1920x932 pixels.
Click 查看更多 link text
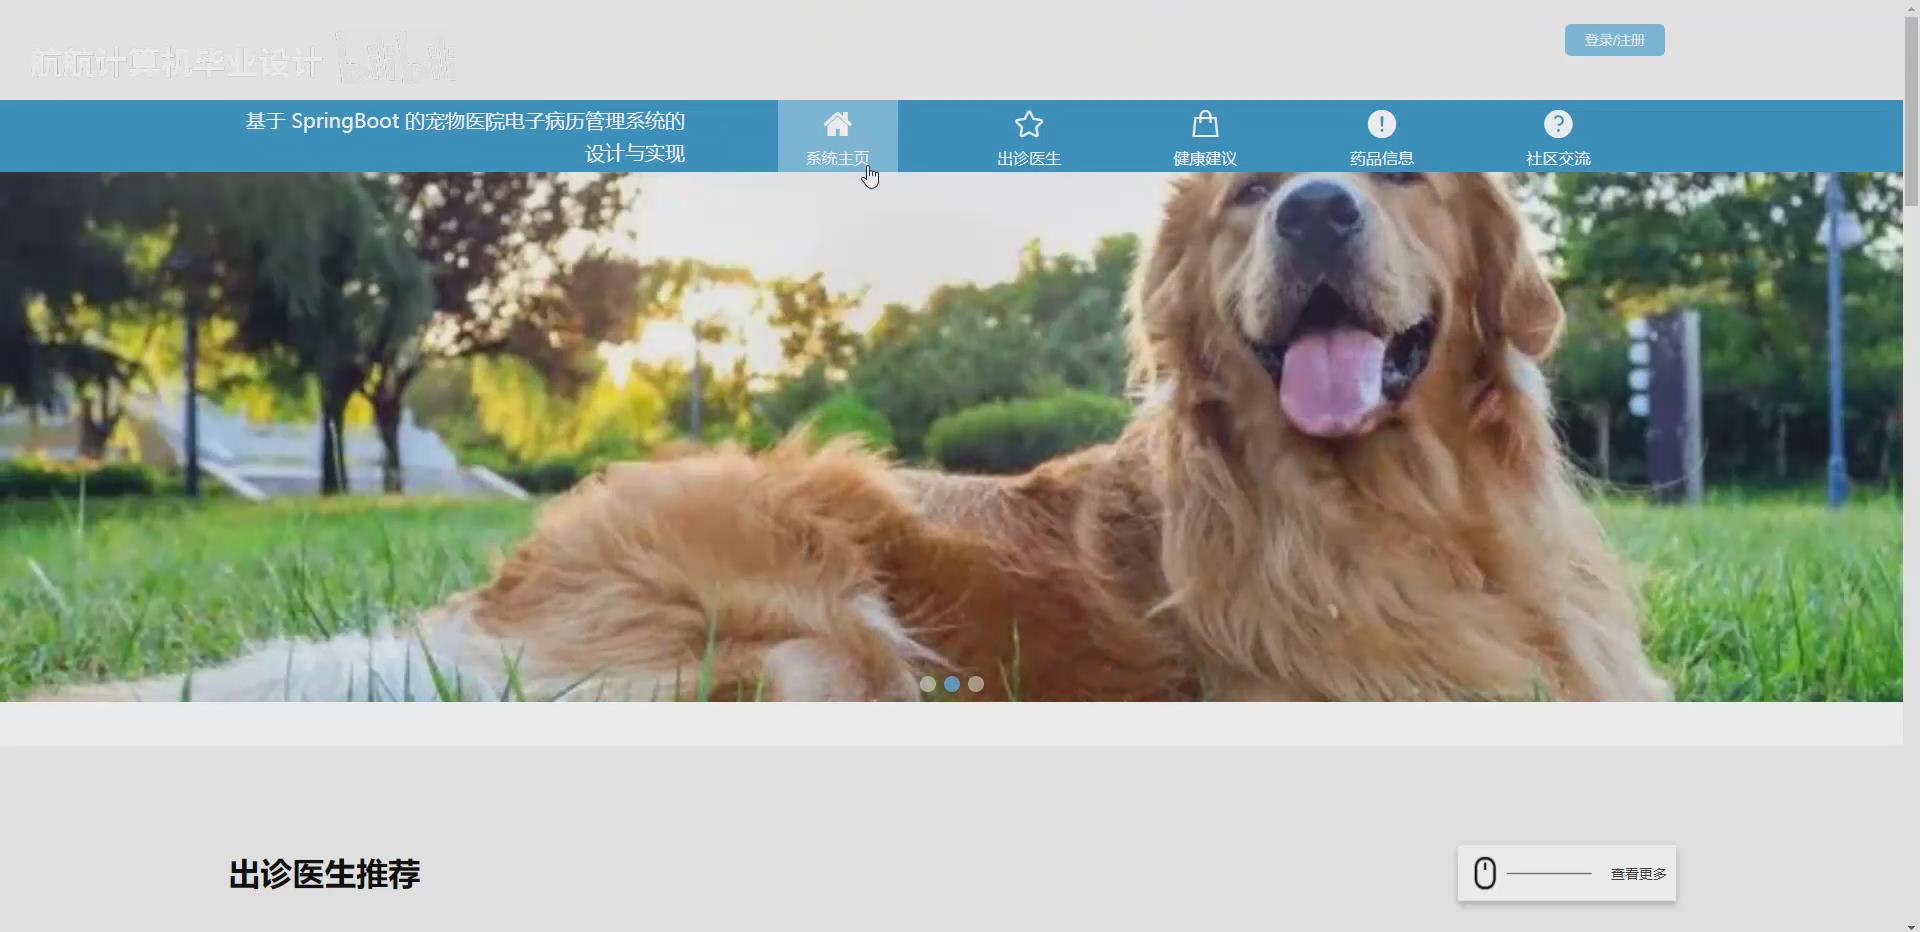1638,874
